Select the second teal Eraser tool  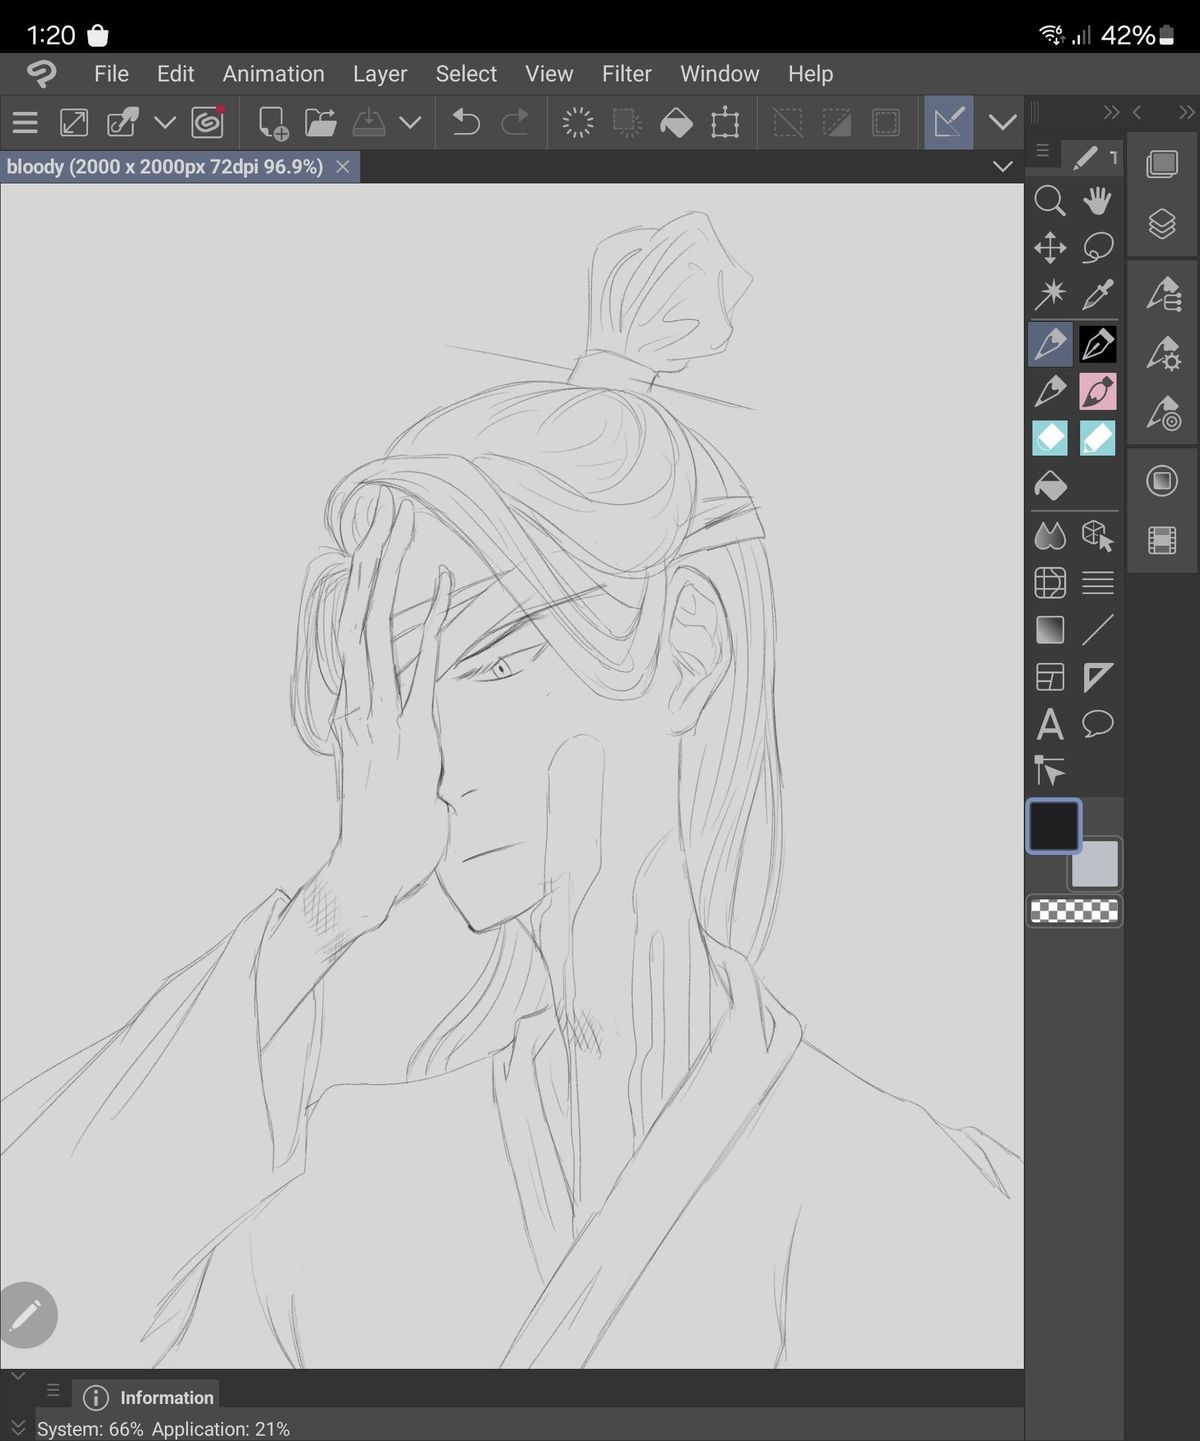coord(1097,438)
